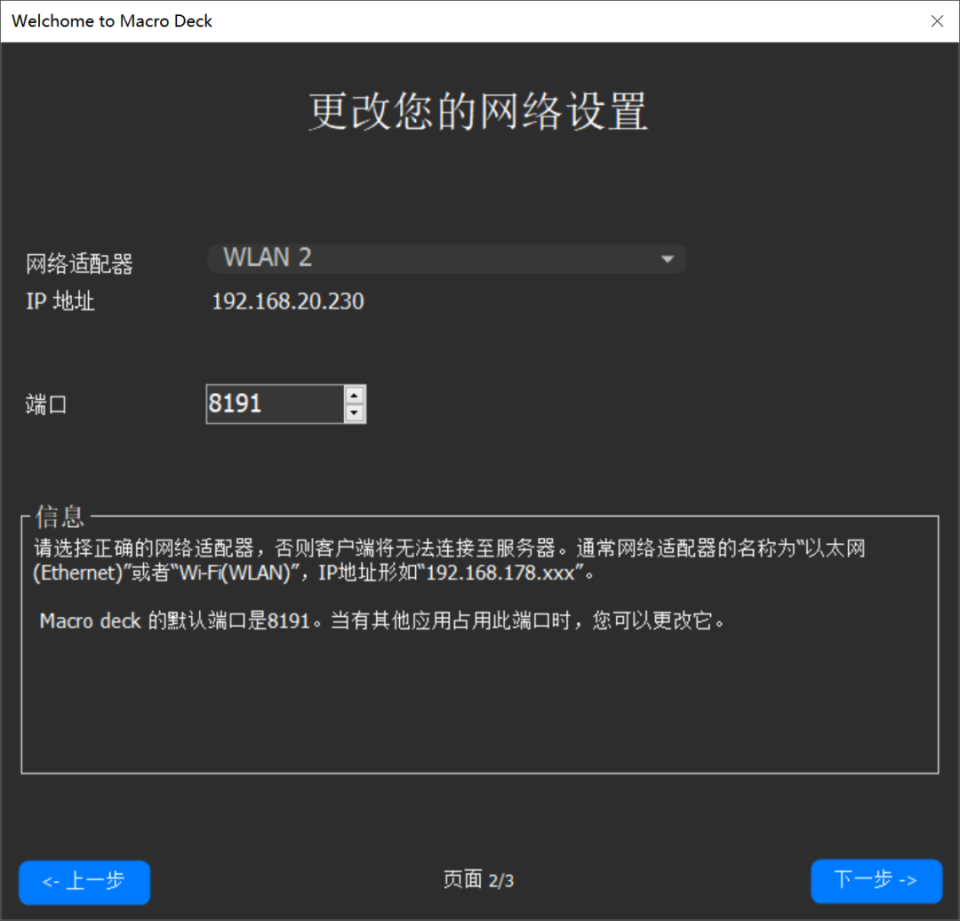This screenshot has width=960, height=921.
Task: Click the 更改您的网络设置 heading
Action: [479, 113]
